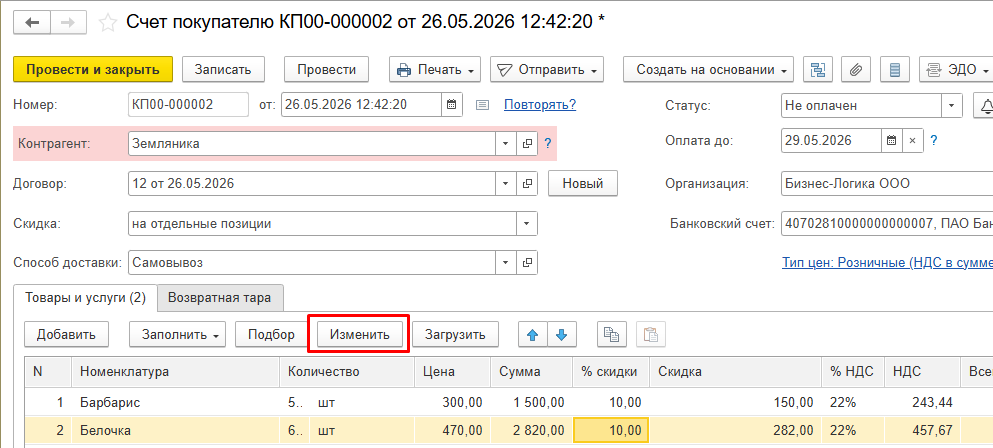Screen dimensions: 993x448
Task: Click the Подбор button
Action: click(271, 335)
